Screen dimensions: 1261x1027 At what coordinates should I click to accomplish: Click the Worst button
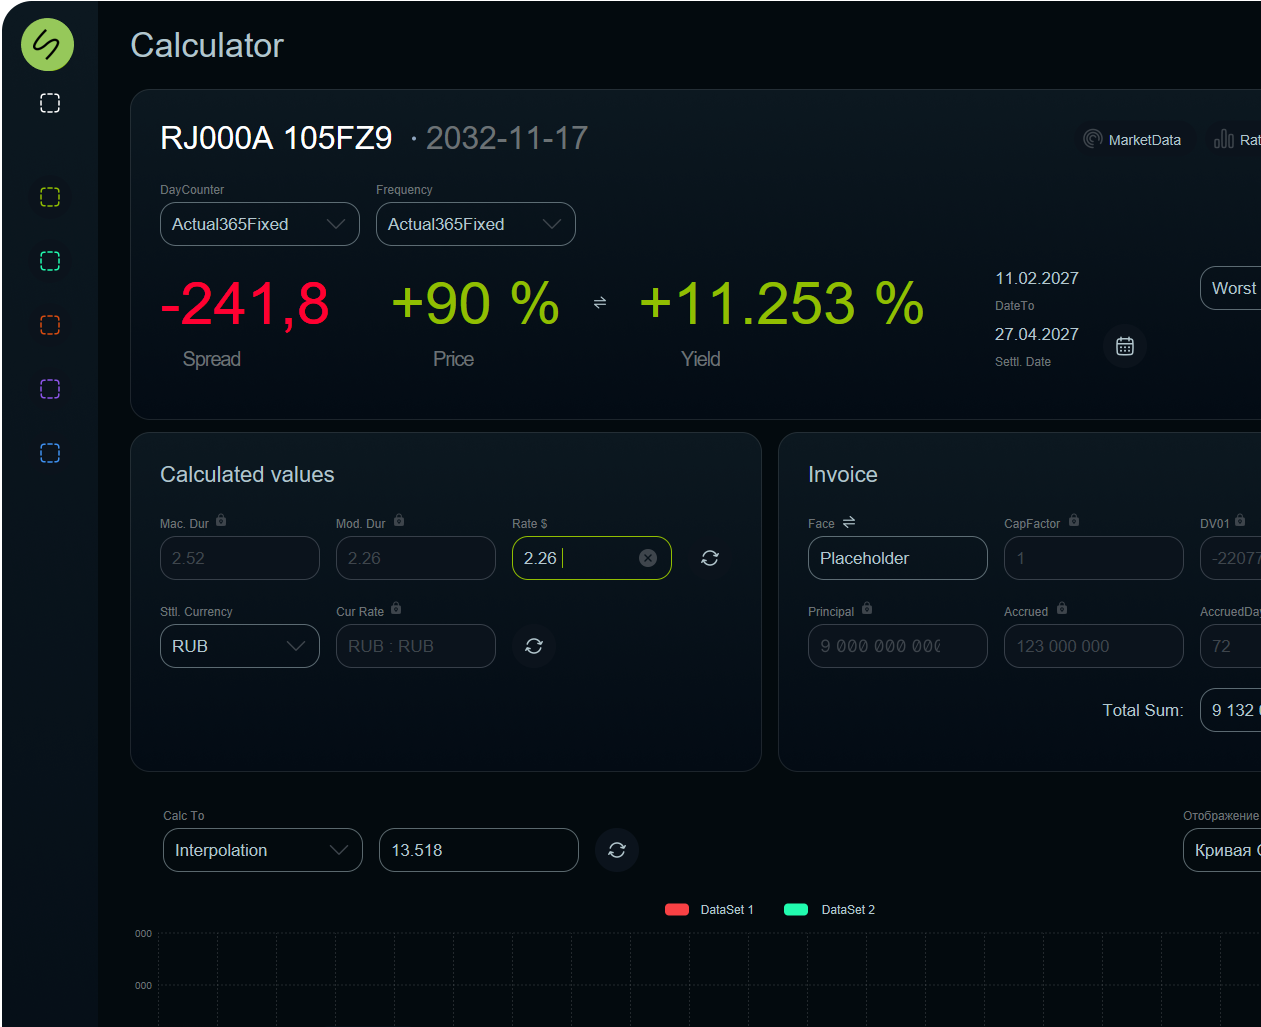click(x=1233, y=288)
